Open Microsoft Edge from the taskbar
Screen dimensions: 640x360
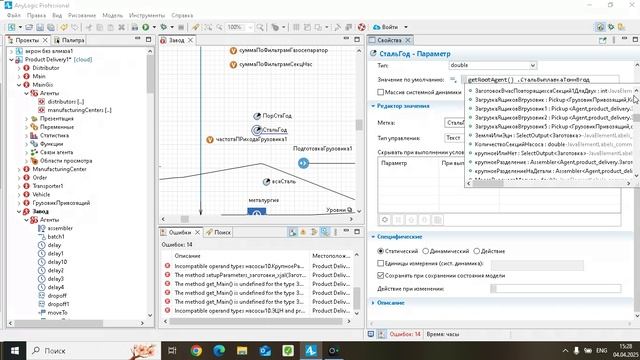pos(219,351)
